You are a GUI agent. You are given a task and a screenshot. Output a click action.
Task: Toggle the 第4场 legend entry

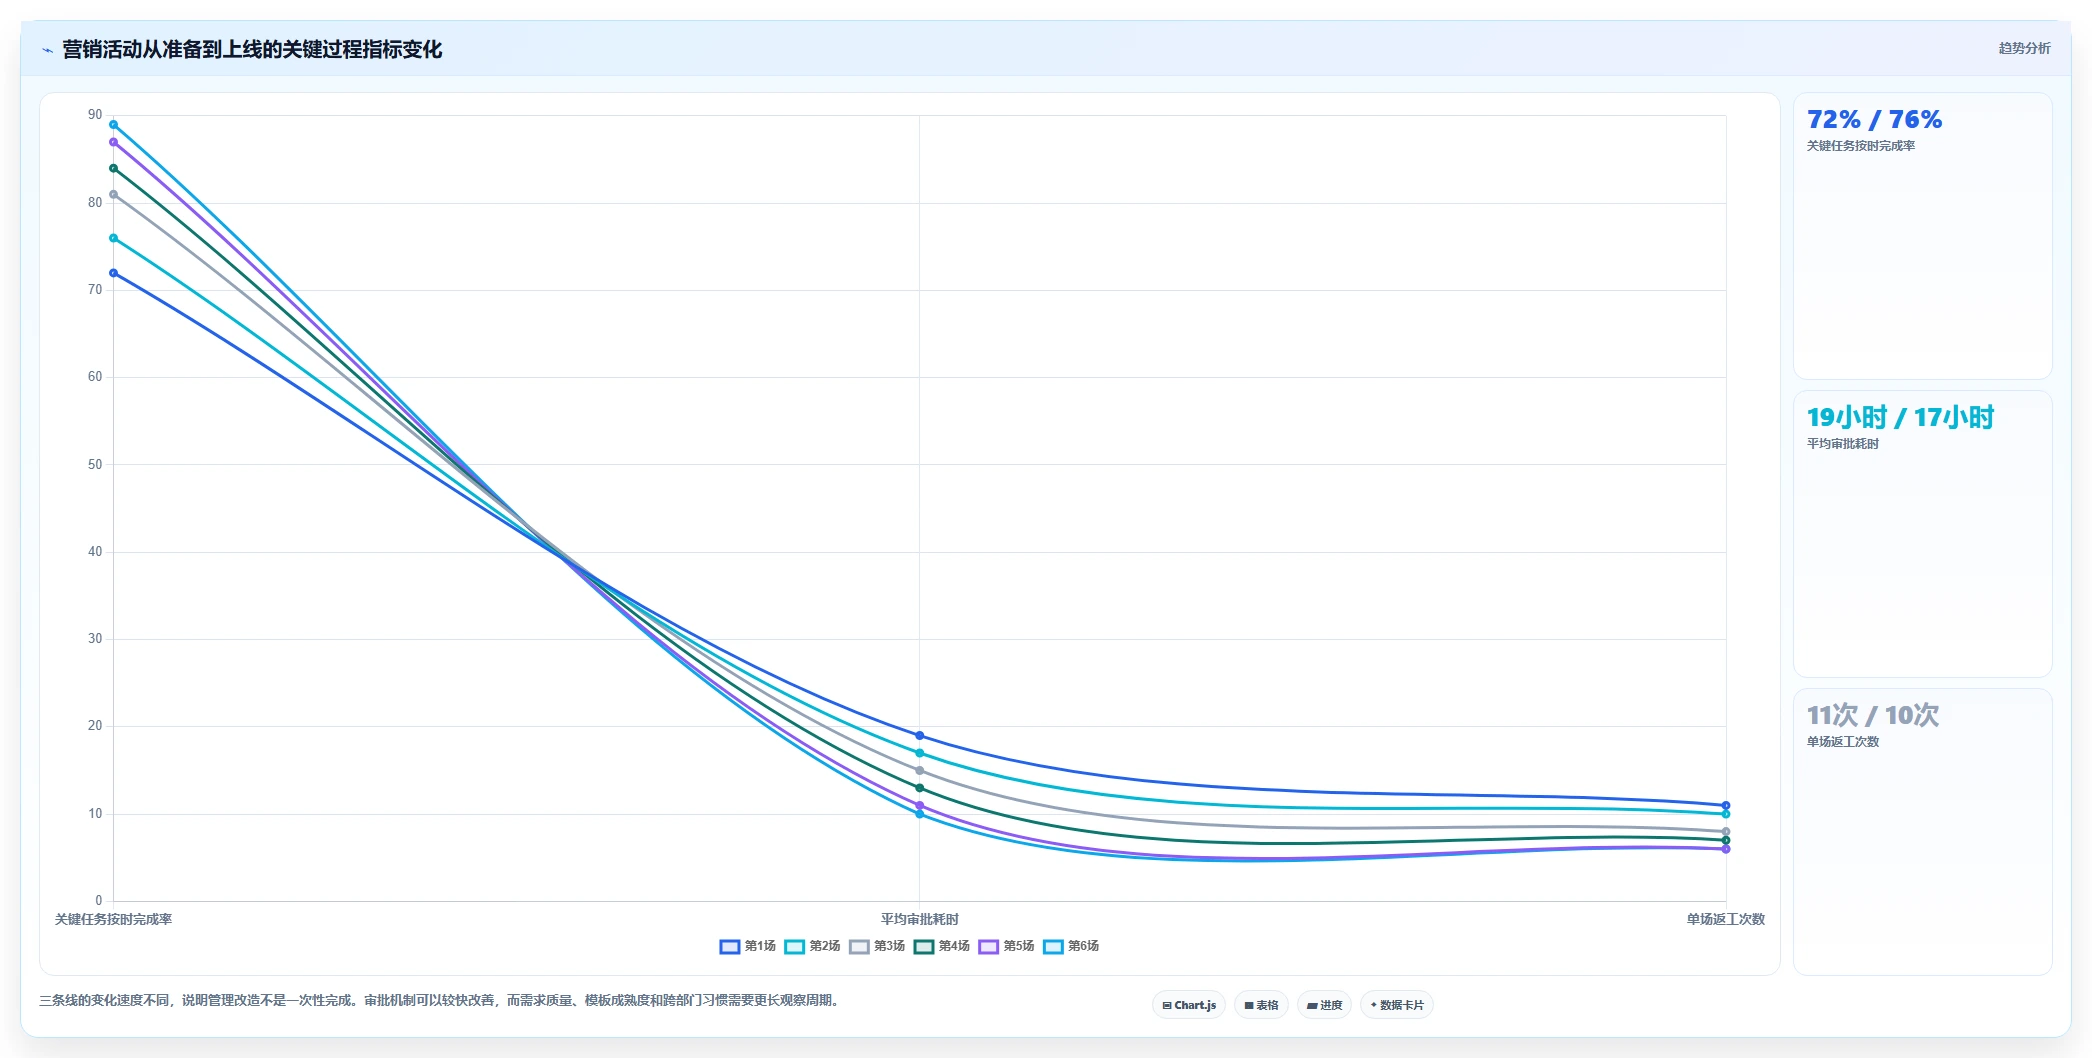942,946
